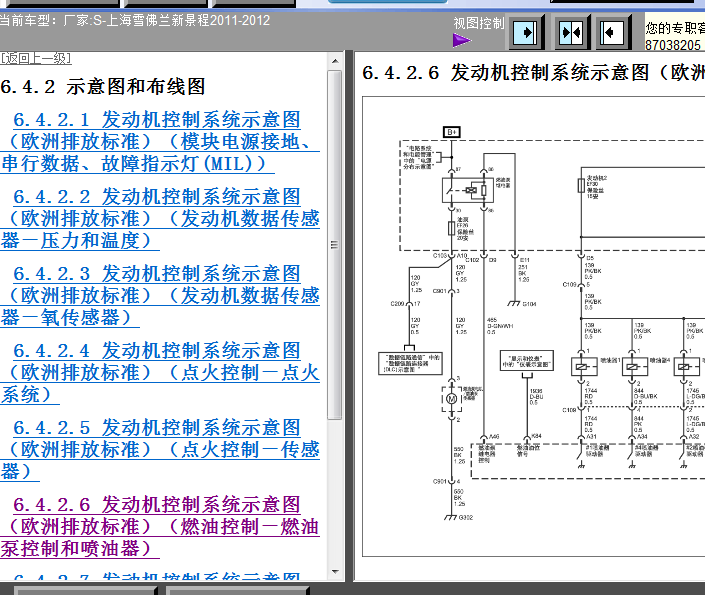Click the left panel scrollbar thumb
This screenshot has height=595, width=705.
(x=335, y=245)
